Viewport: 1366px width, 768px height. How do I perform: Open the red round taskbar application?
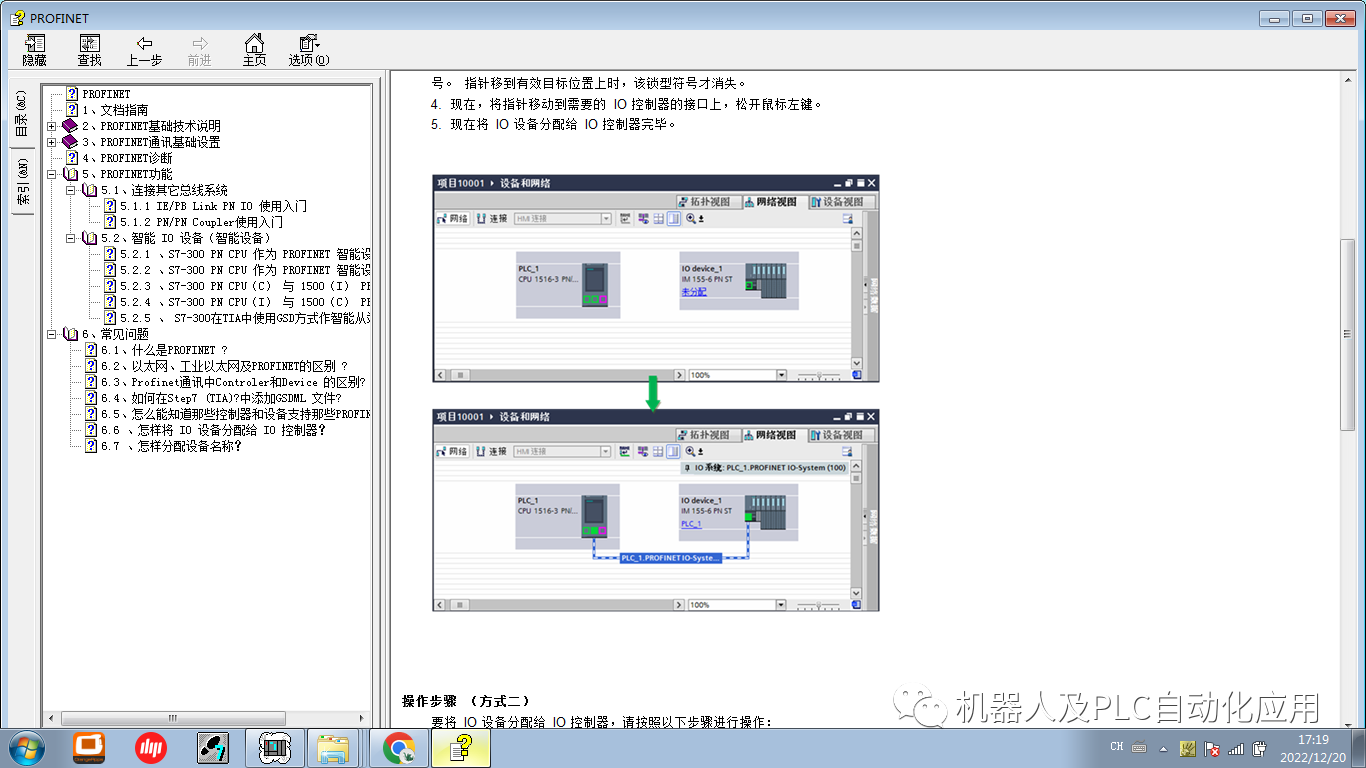[x=151, y=748]
